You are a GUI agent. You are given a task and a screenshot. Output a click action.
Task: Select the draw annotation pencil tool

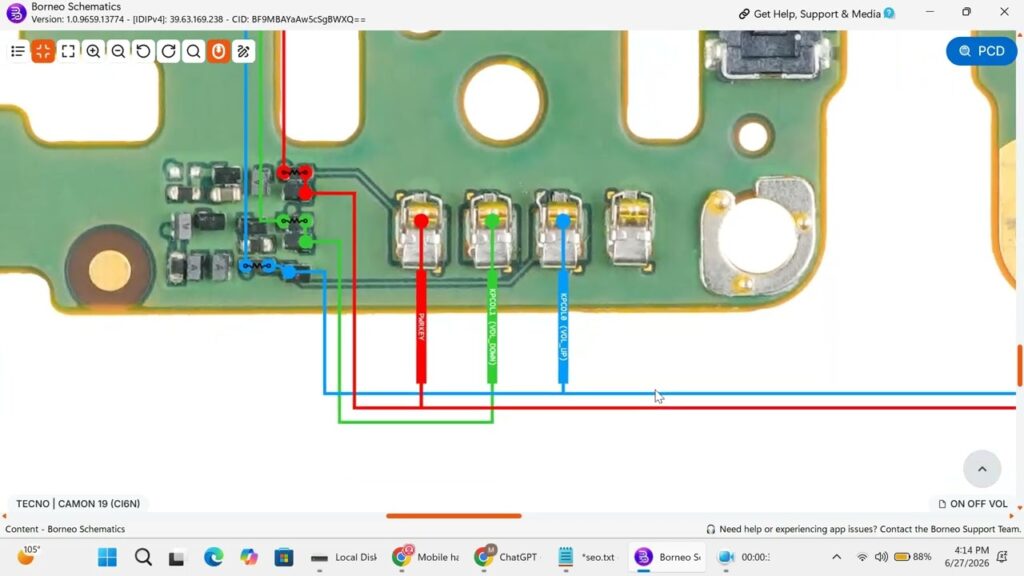click(244, 51)
